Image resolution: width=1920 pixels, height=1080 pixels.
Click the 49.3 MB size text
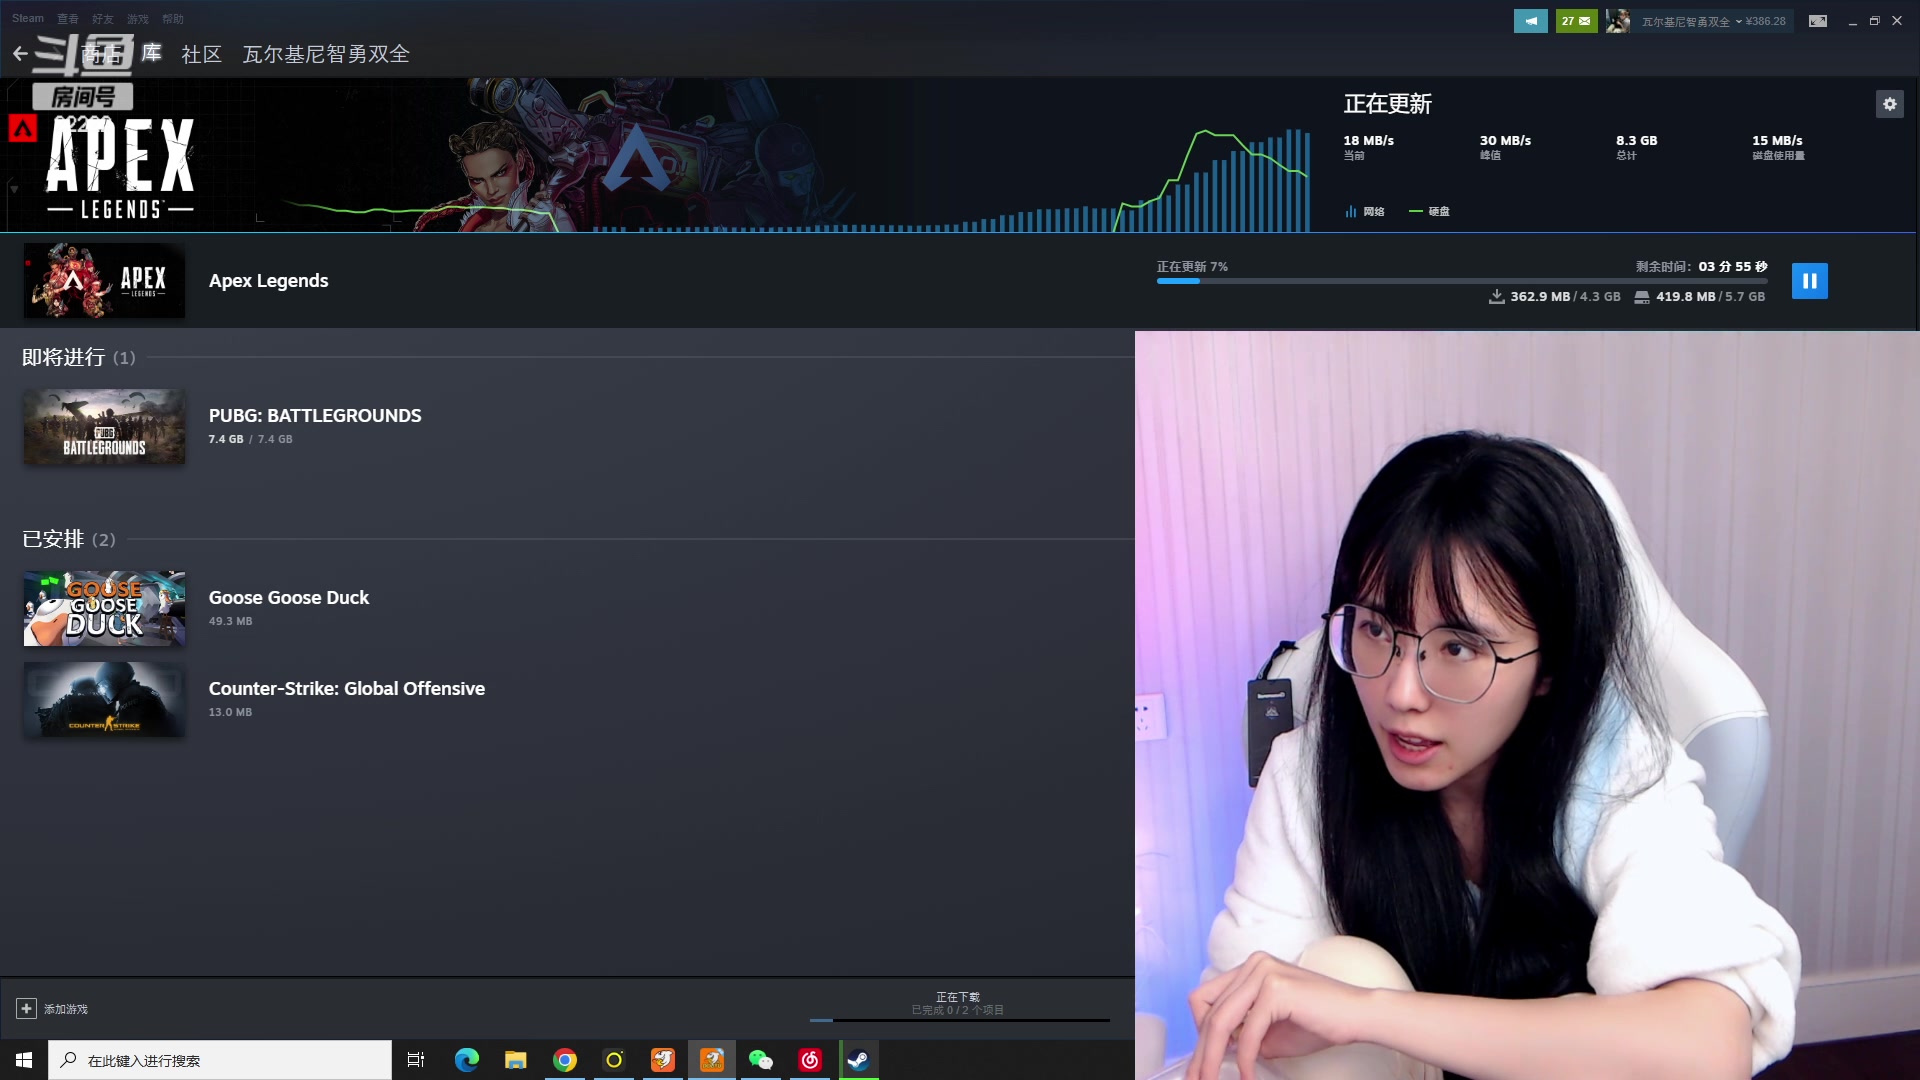pyautogui.click(x=230, y=621)
